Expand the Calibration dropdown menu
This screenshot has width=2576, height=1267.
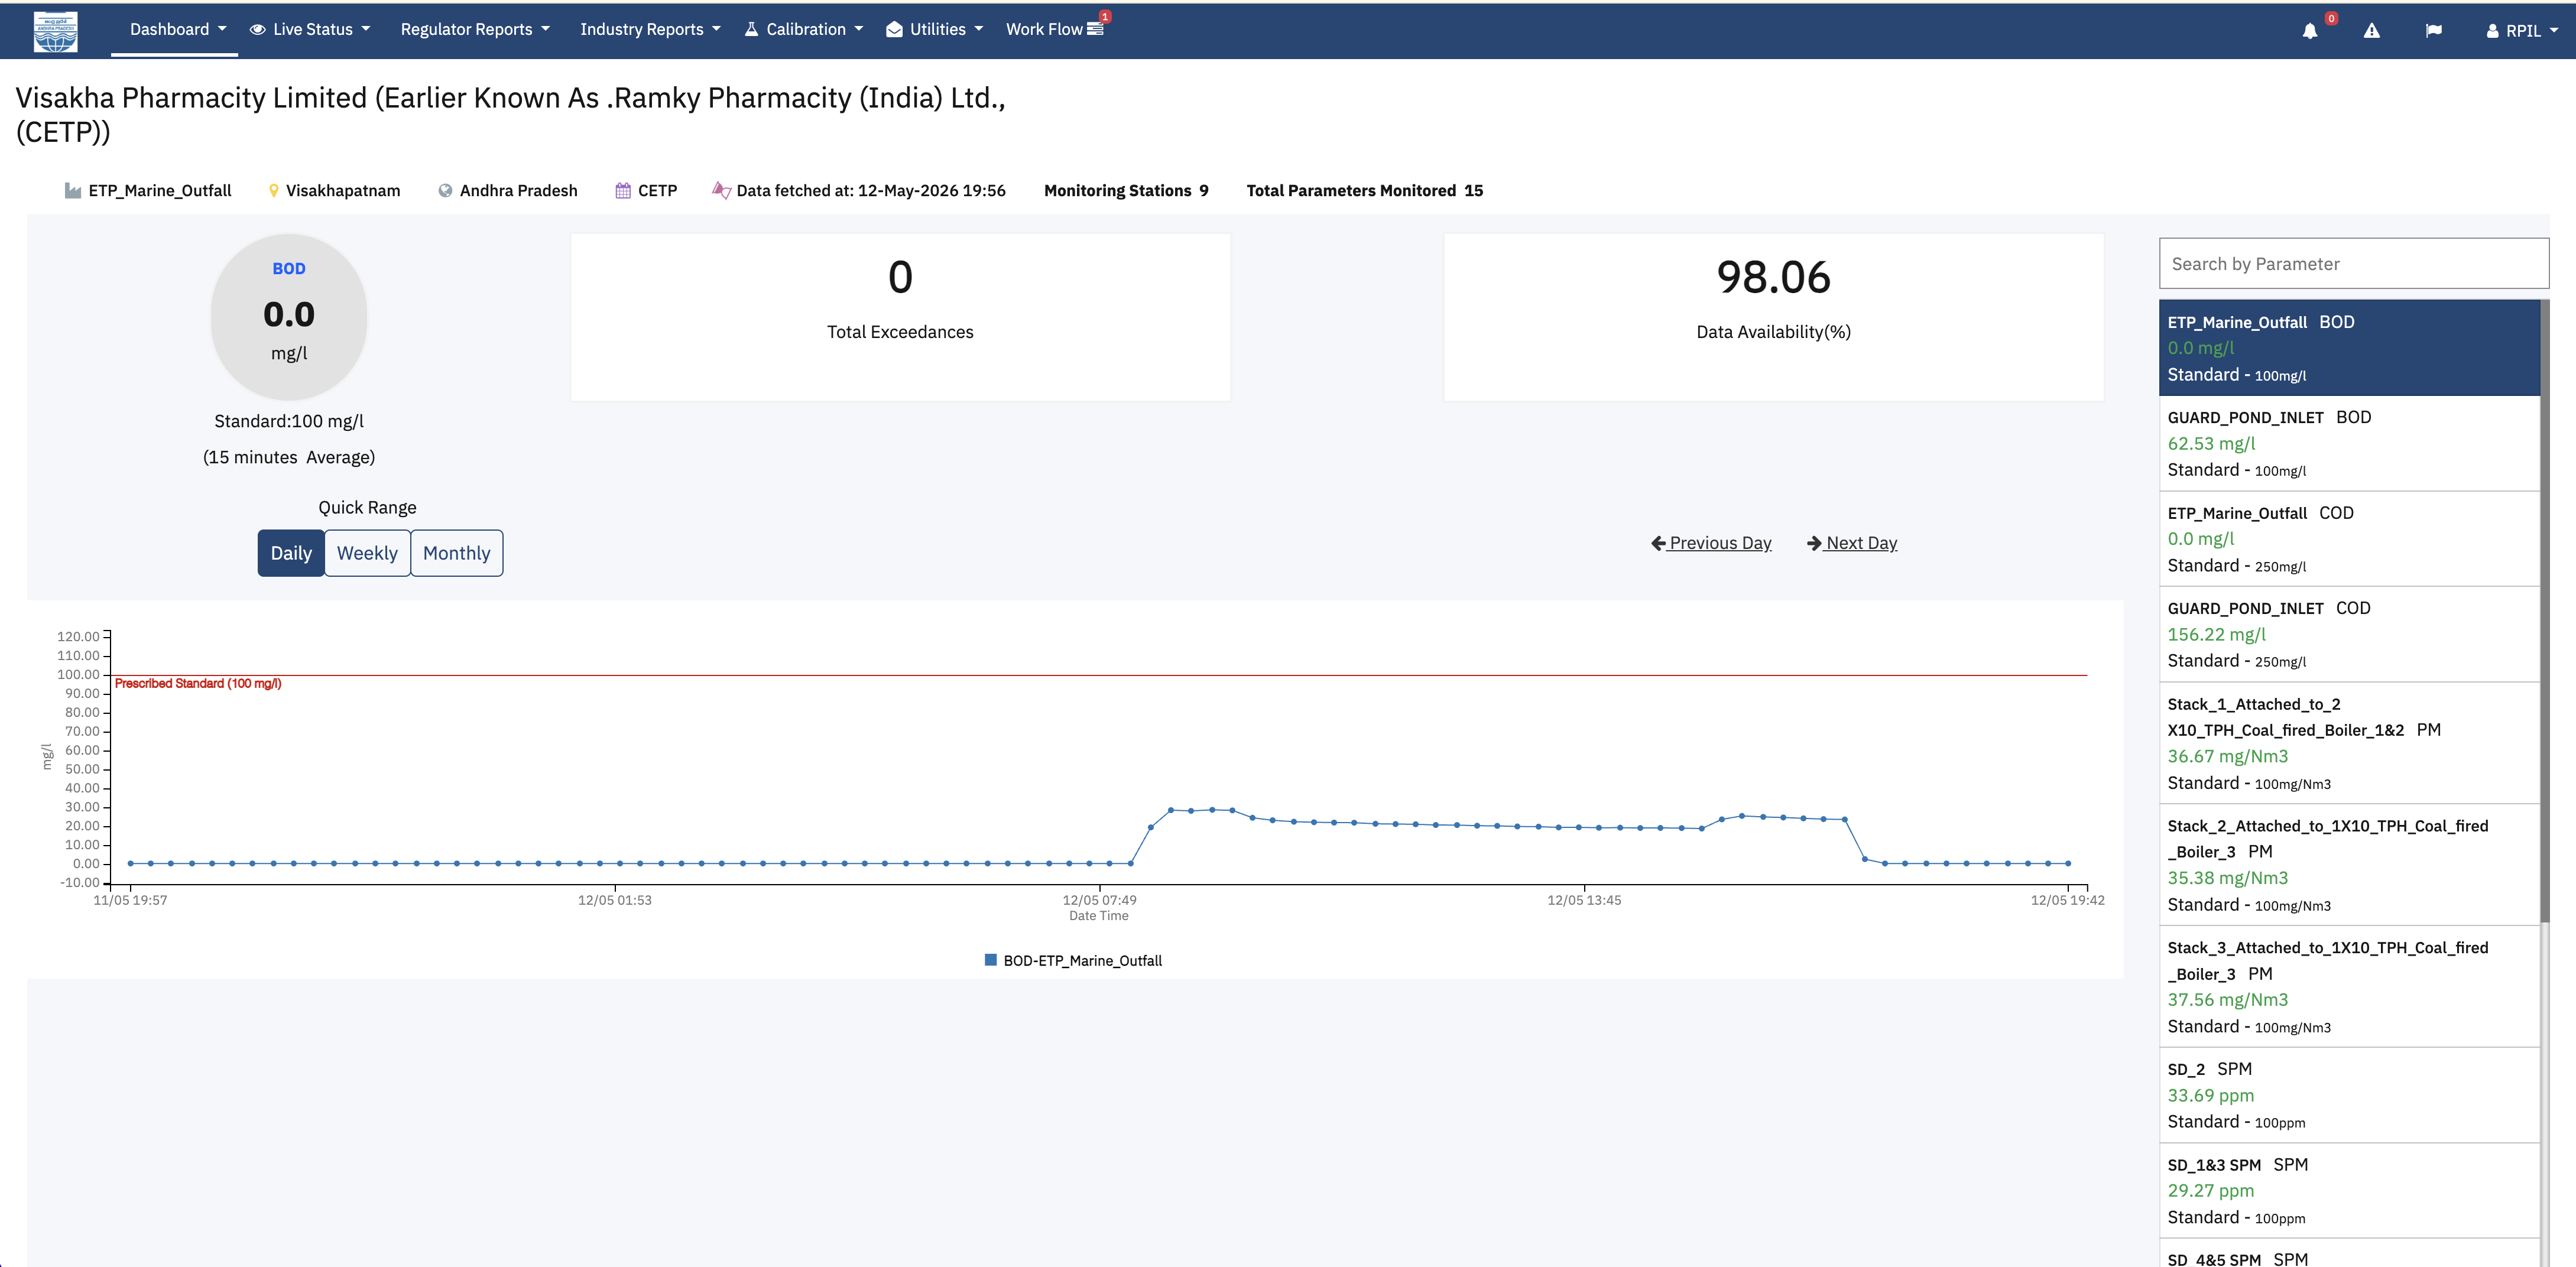click(804, 30)
